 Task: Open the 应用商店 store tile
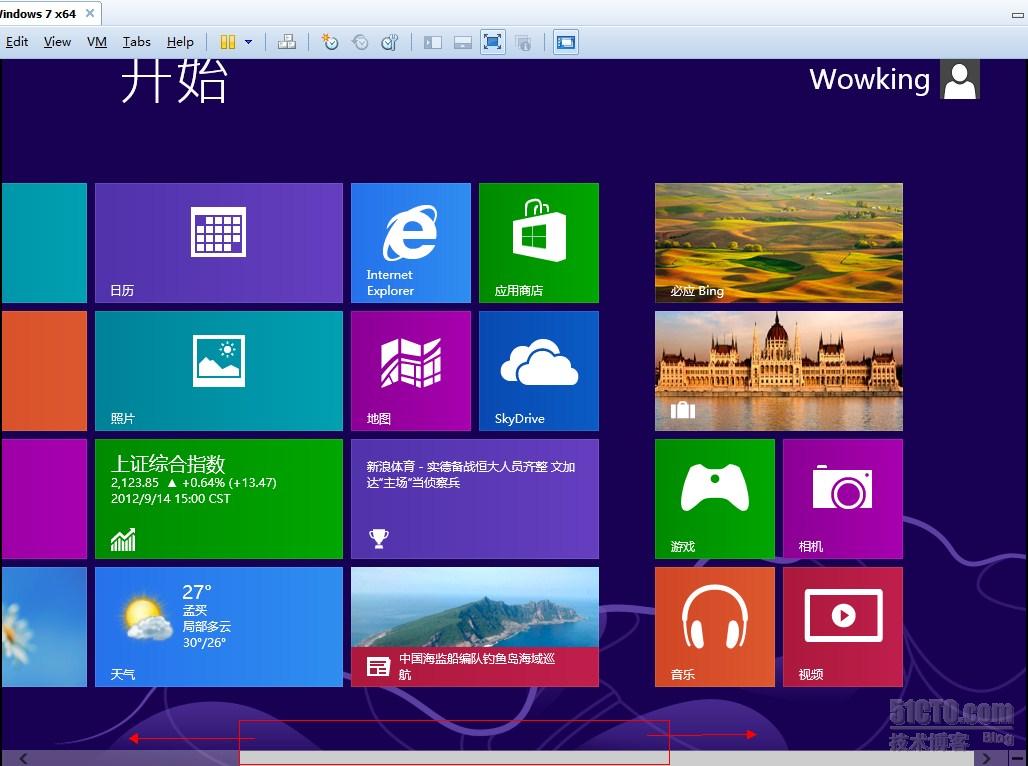[x=539, y=243]
